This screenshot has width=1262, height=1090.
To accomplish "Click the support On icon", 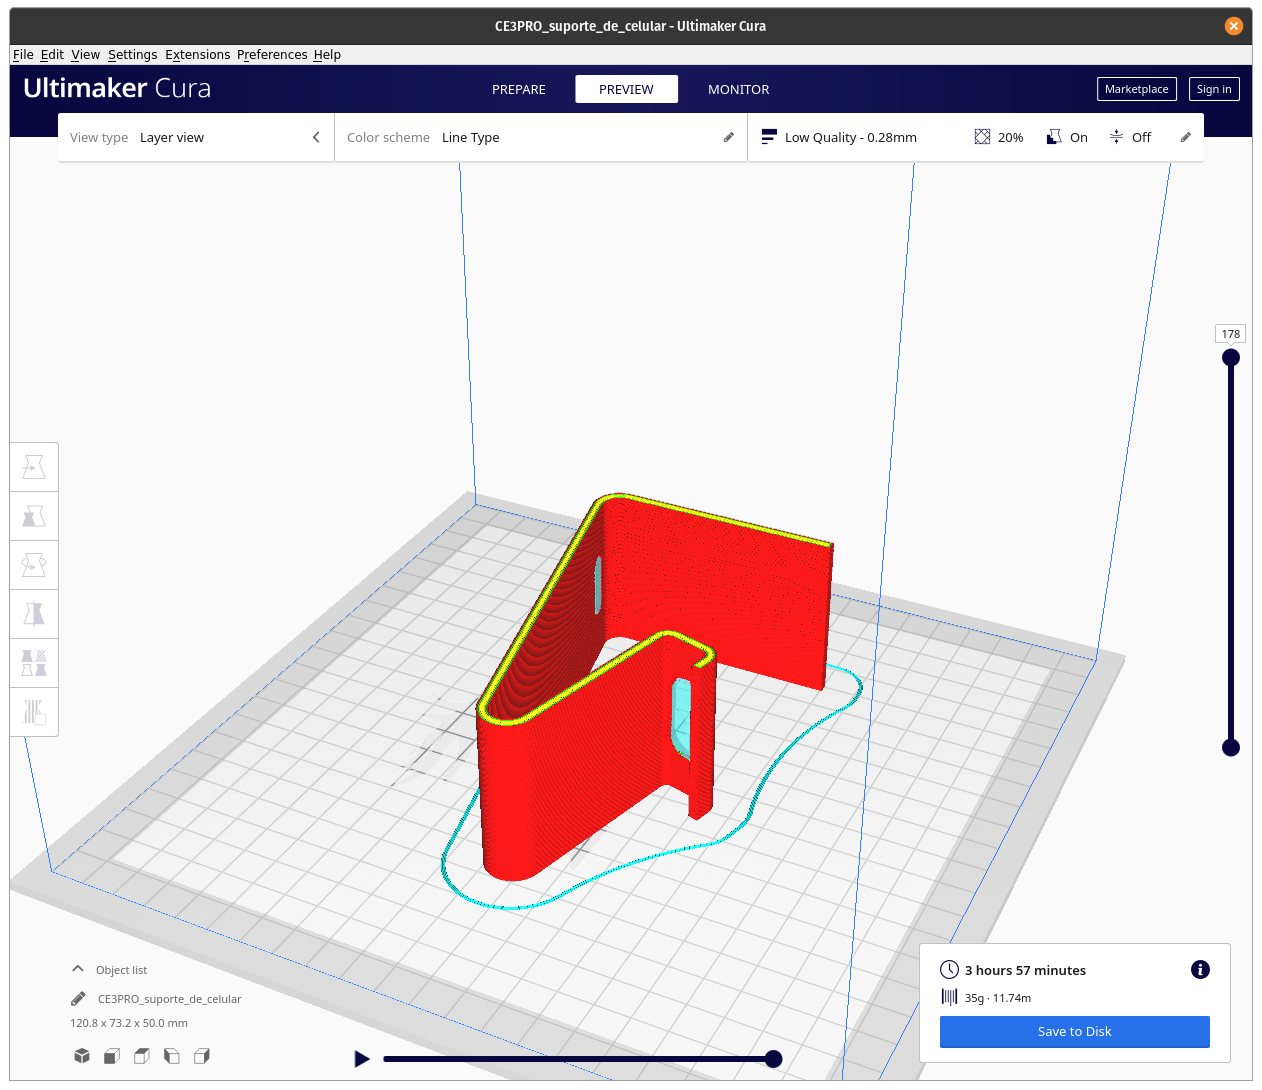I will click(x=1054, y=137).
